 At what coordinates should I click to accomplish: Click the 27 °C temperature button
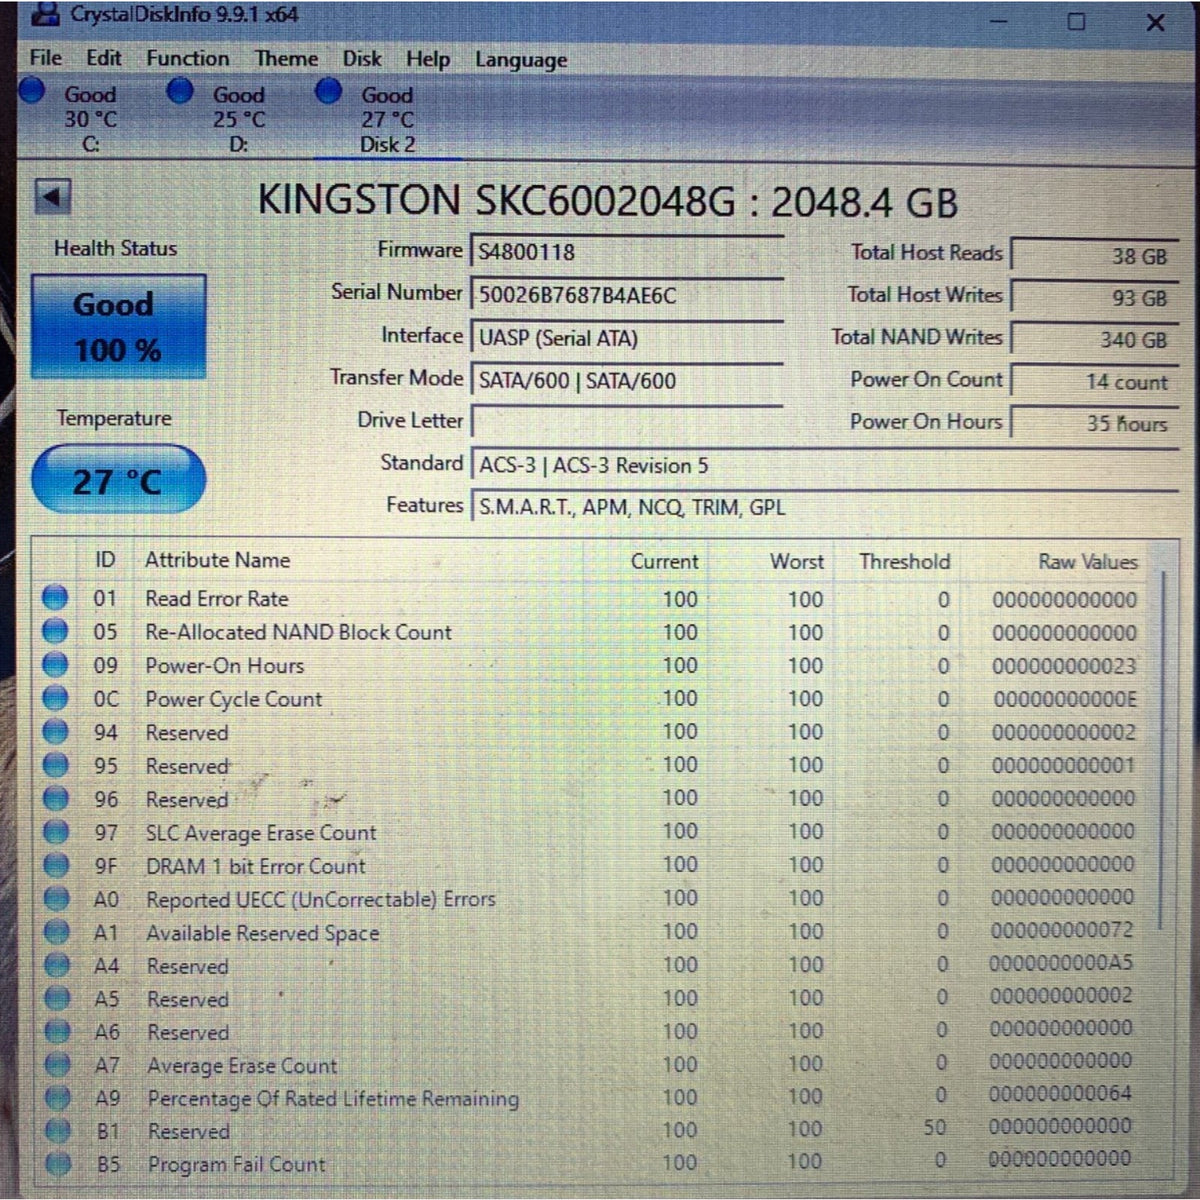pyautogui.click(x=118, y=481)
